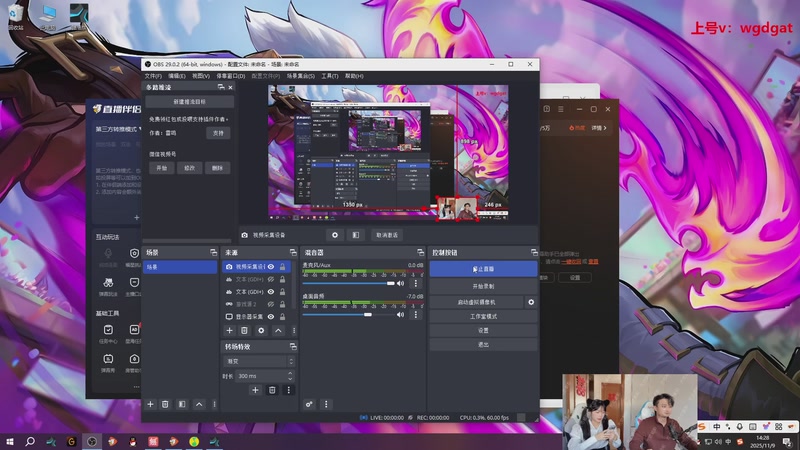This screenshot has height=450, width=800.
Task: Float the 控制按钮 dock using its pop-out icon
Action: (534, 253)
